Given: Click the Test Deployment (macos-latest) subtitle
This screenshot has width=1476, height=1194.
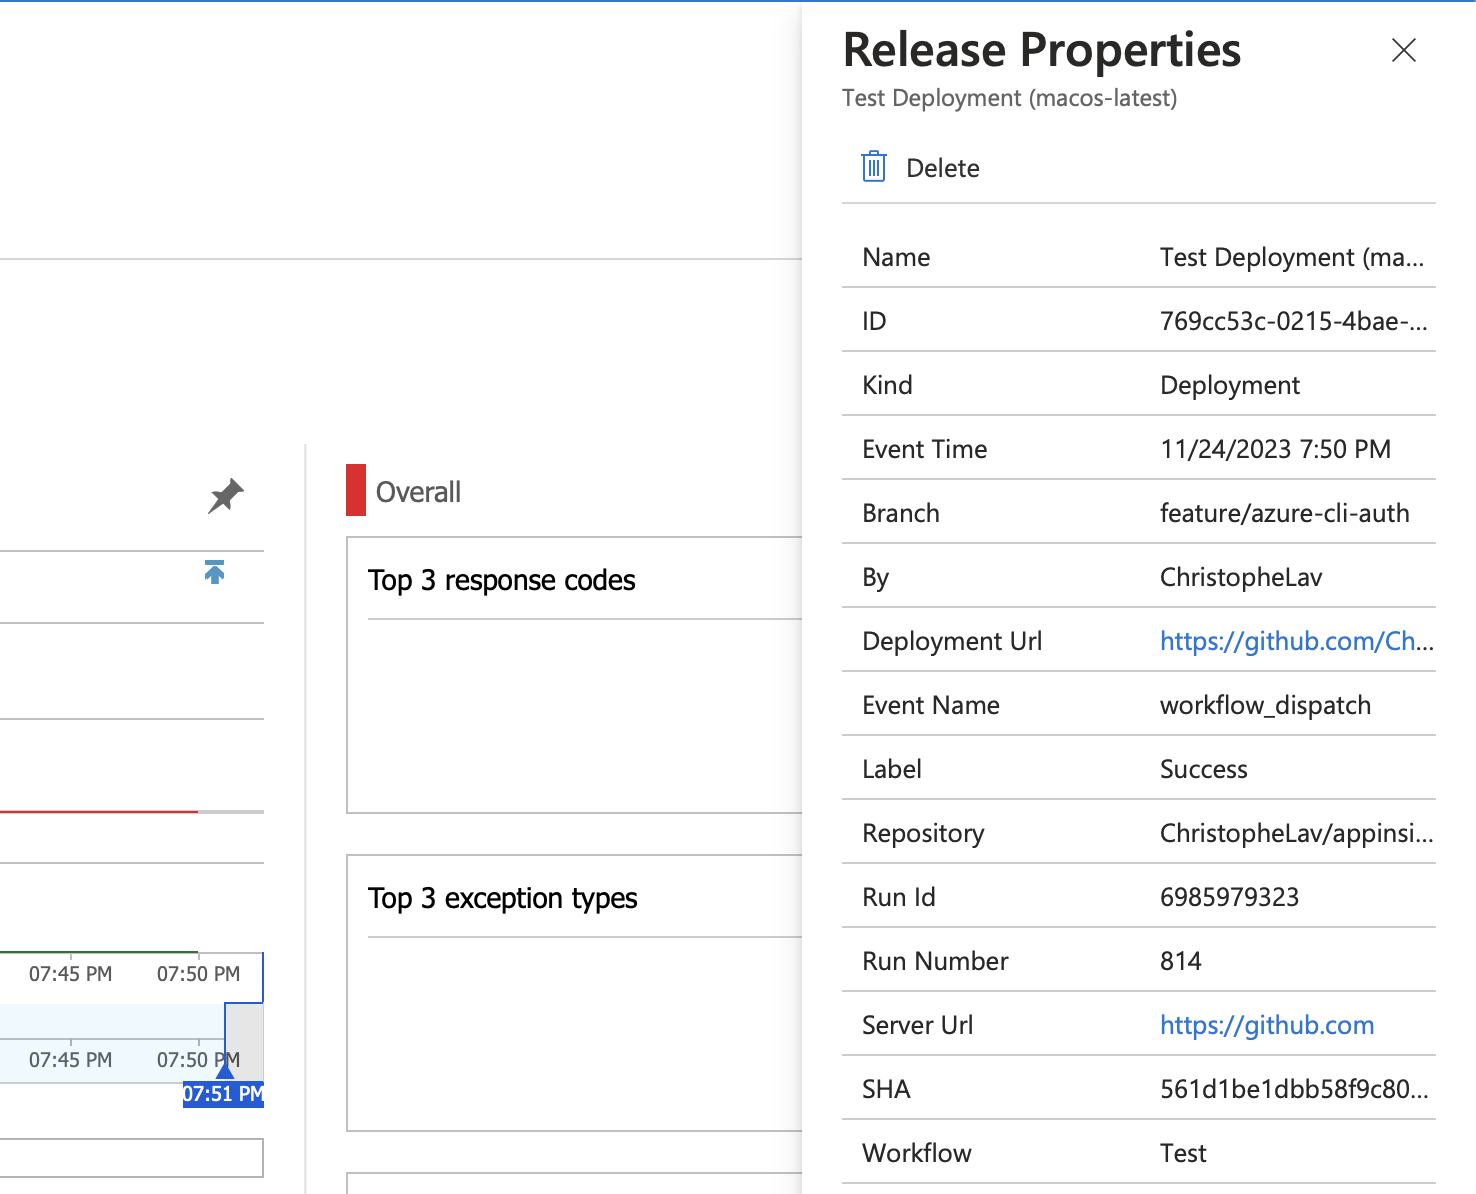Looking at the screenshot, I should click(x=1010, y=98).
